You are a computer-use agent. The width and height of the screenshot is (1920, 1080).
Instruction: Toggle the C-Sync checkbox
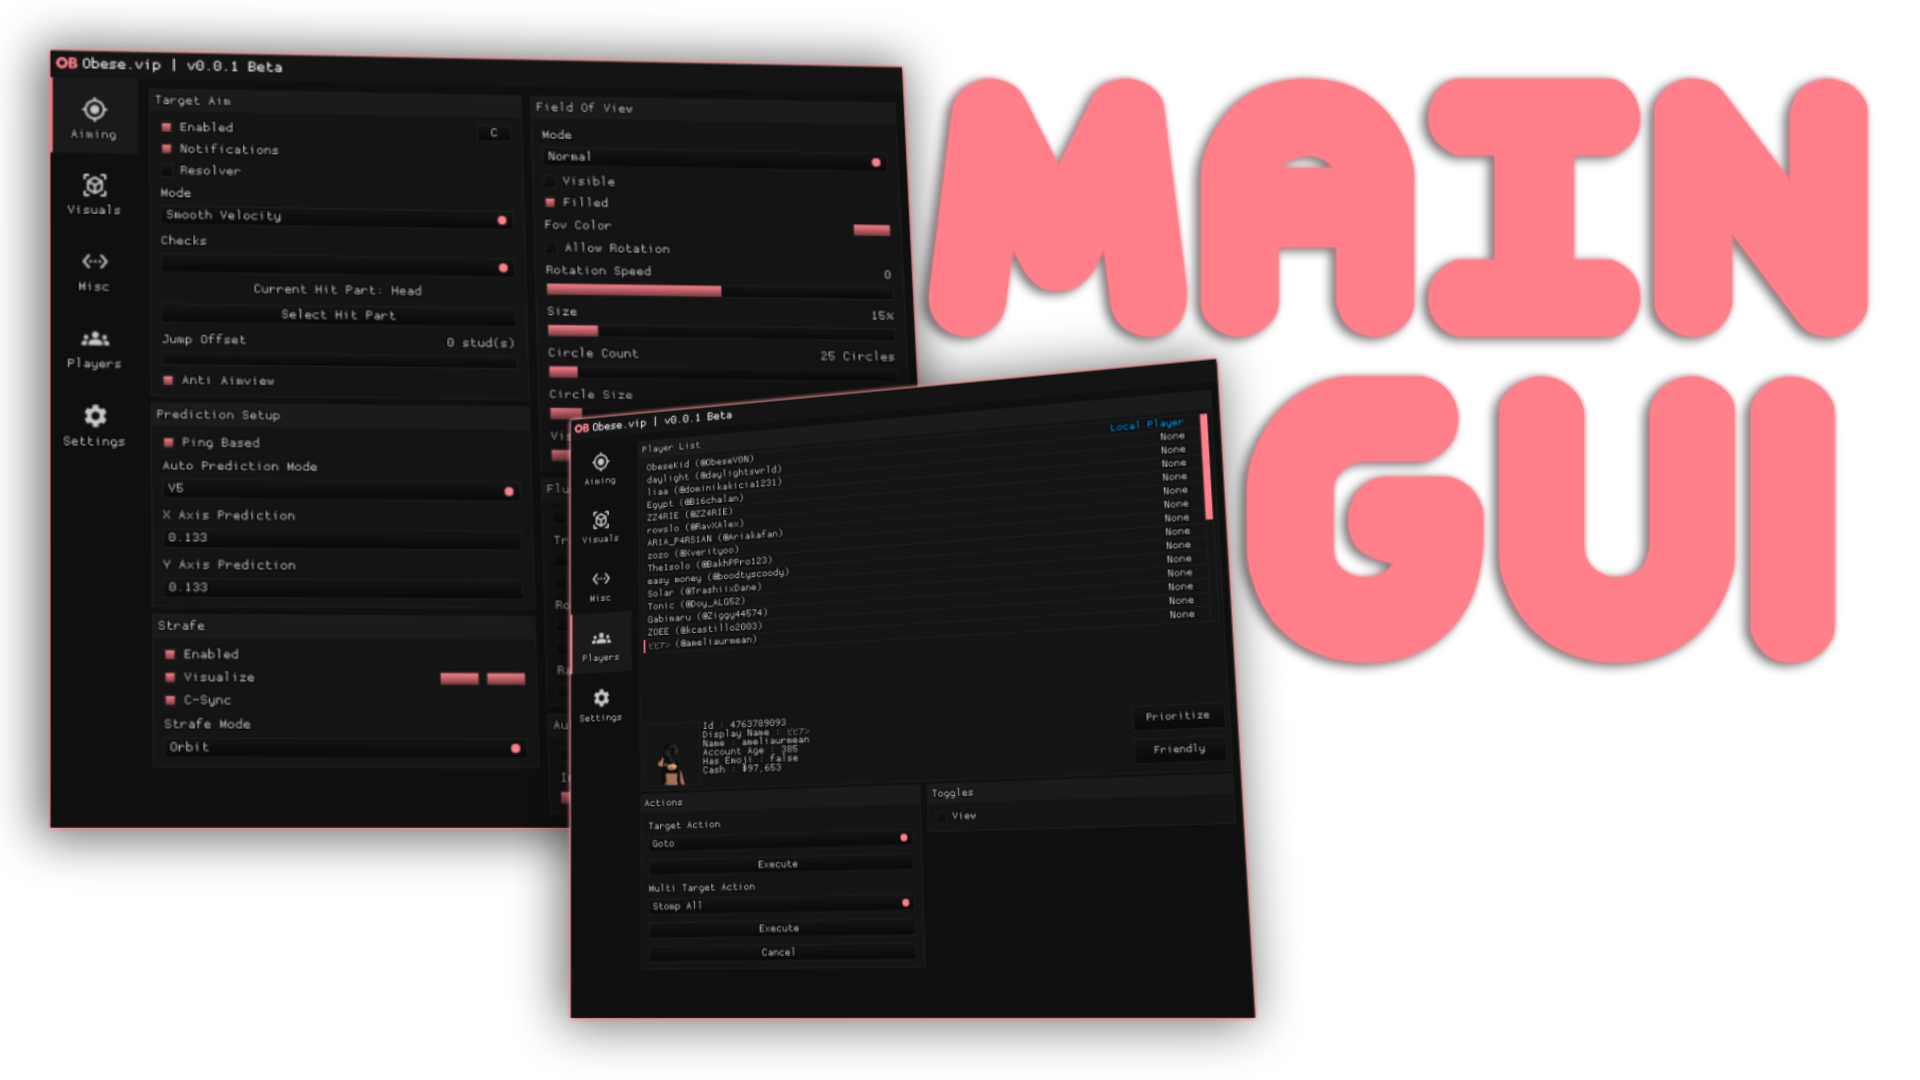pos(170,700)
